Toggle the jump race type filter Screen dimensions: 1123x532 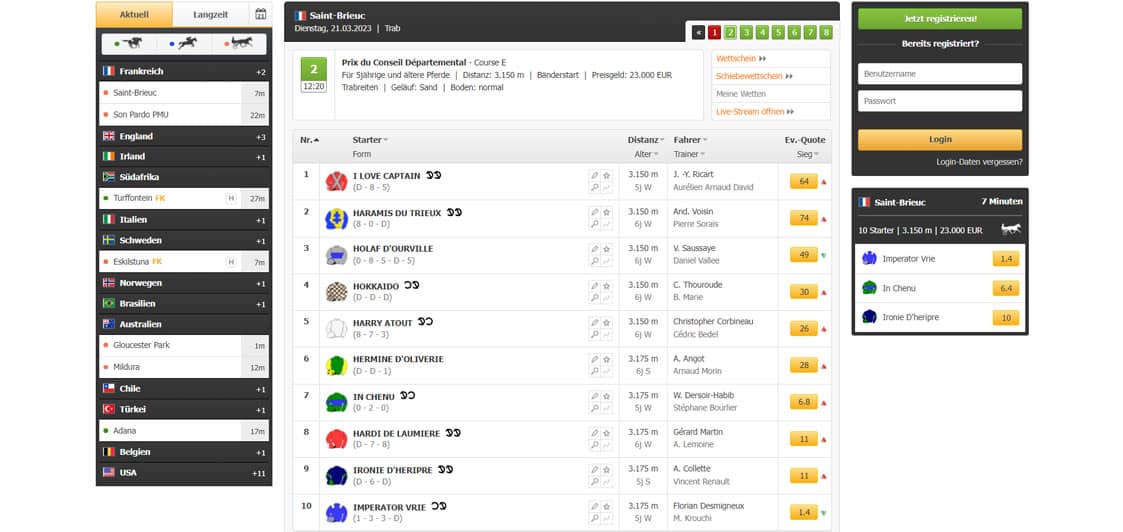pos(185,44)
